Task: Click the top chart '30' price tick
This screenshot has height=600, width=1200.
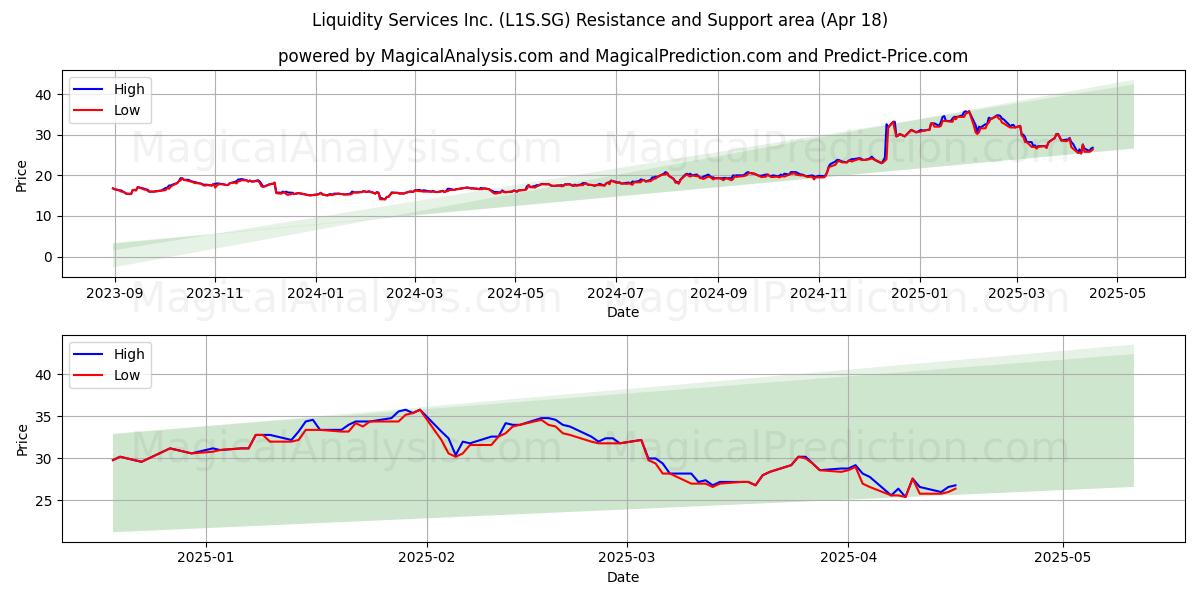Action: coord(46,135)
